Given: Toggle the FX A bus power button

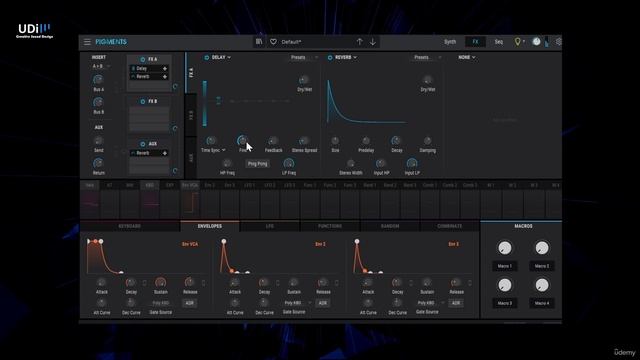Looking at the screenshot, I should (143, 59).
